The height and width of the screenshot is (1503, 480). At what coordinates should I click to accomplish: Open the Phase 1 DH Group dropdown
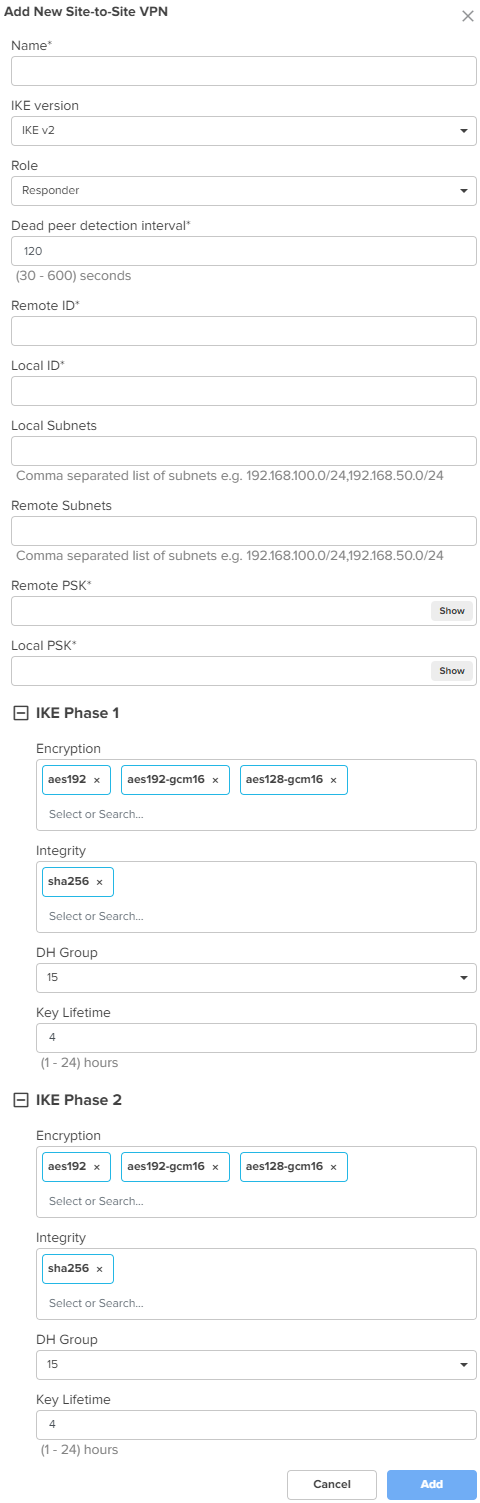click(x=256, y=978)
